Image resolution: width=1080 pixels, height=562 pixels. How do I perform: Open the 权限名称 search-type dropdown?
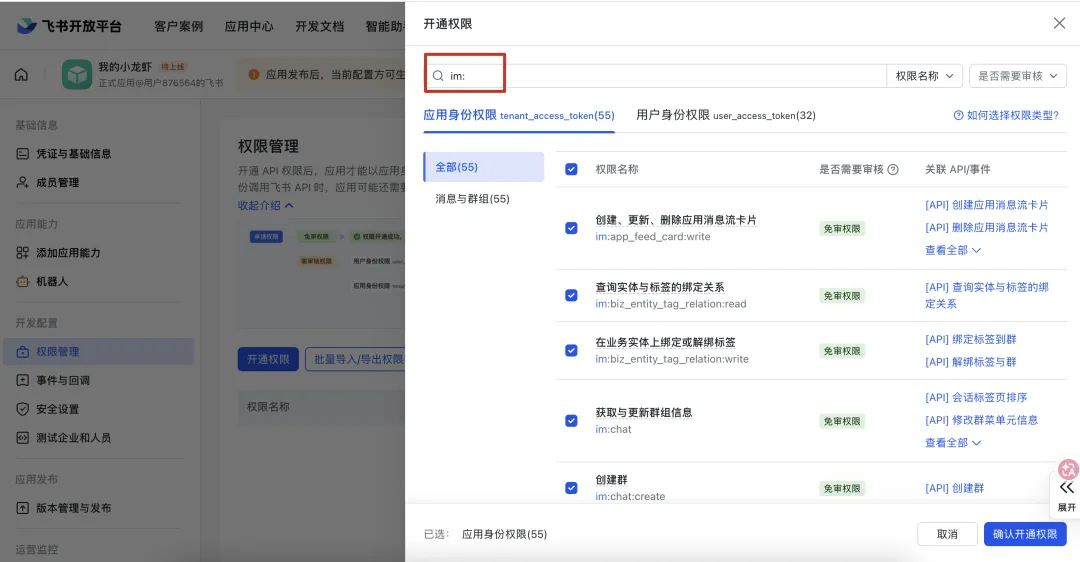(x=924, y=76)
